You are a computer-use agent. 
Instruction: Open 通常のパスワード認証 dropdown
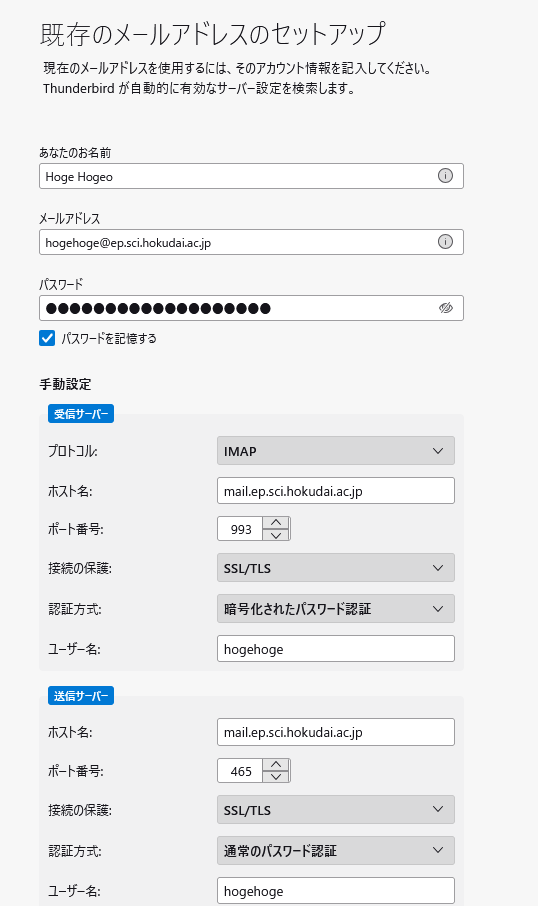[336, 851]
